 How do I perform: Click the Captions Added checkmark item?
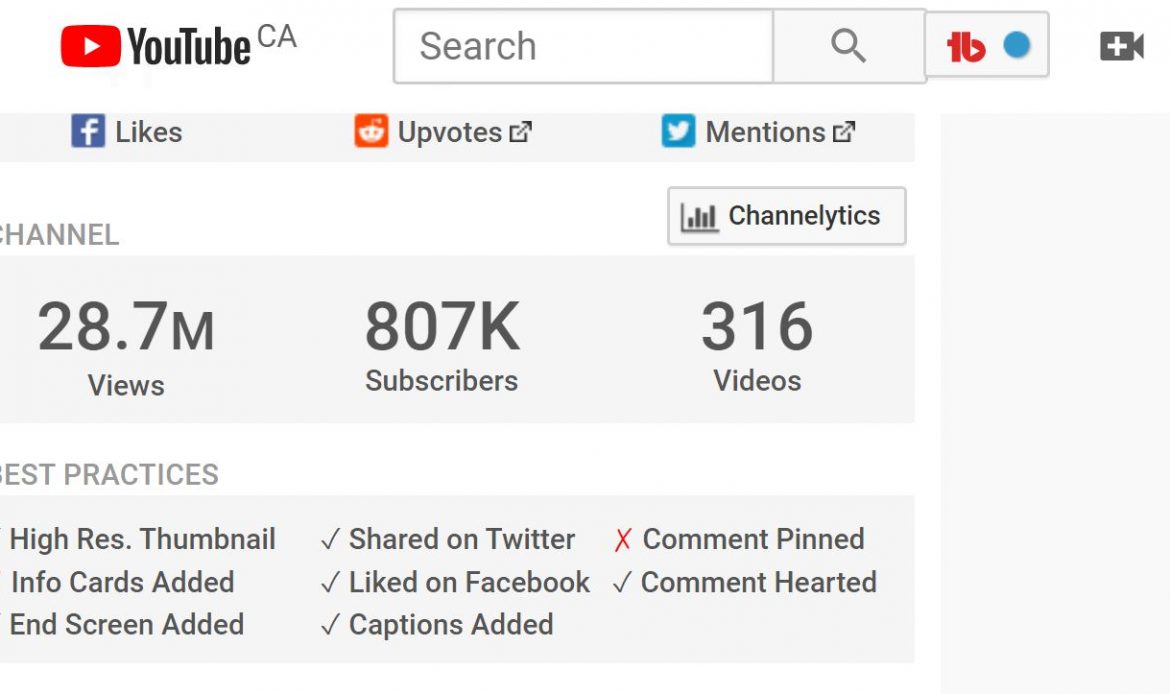click(x=437, y=625)
